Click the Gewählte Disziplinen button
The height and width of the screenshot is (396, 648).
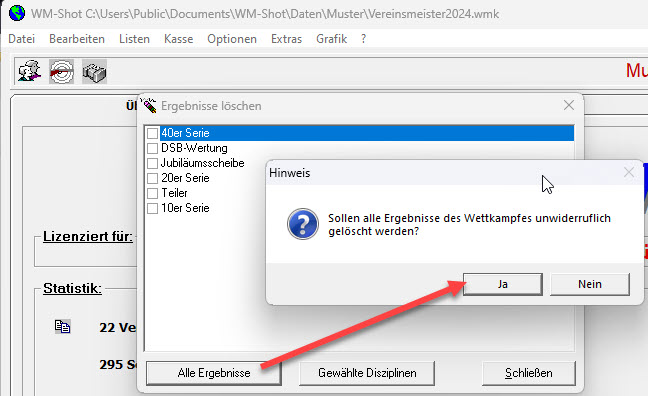click(x=367, y=373)
